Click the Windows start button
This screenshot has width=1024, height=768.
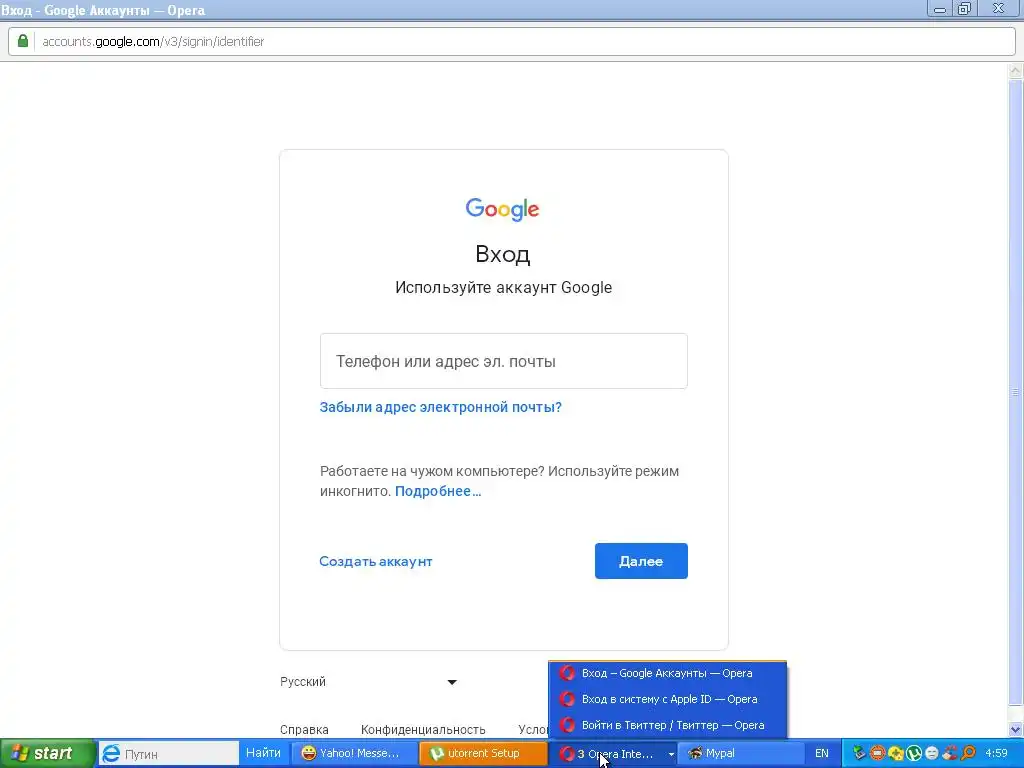[x=47, y=754]
